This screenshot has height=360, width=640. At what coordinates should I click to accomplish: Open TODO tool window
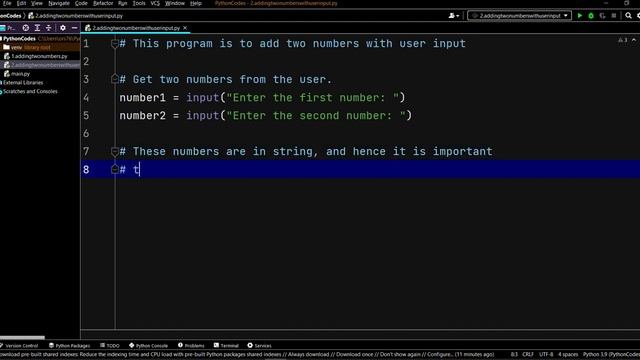pyautogui.click(x=109, y=345)
